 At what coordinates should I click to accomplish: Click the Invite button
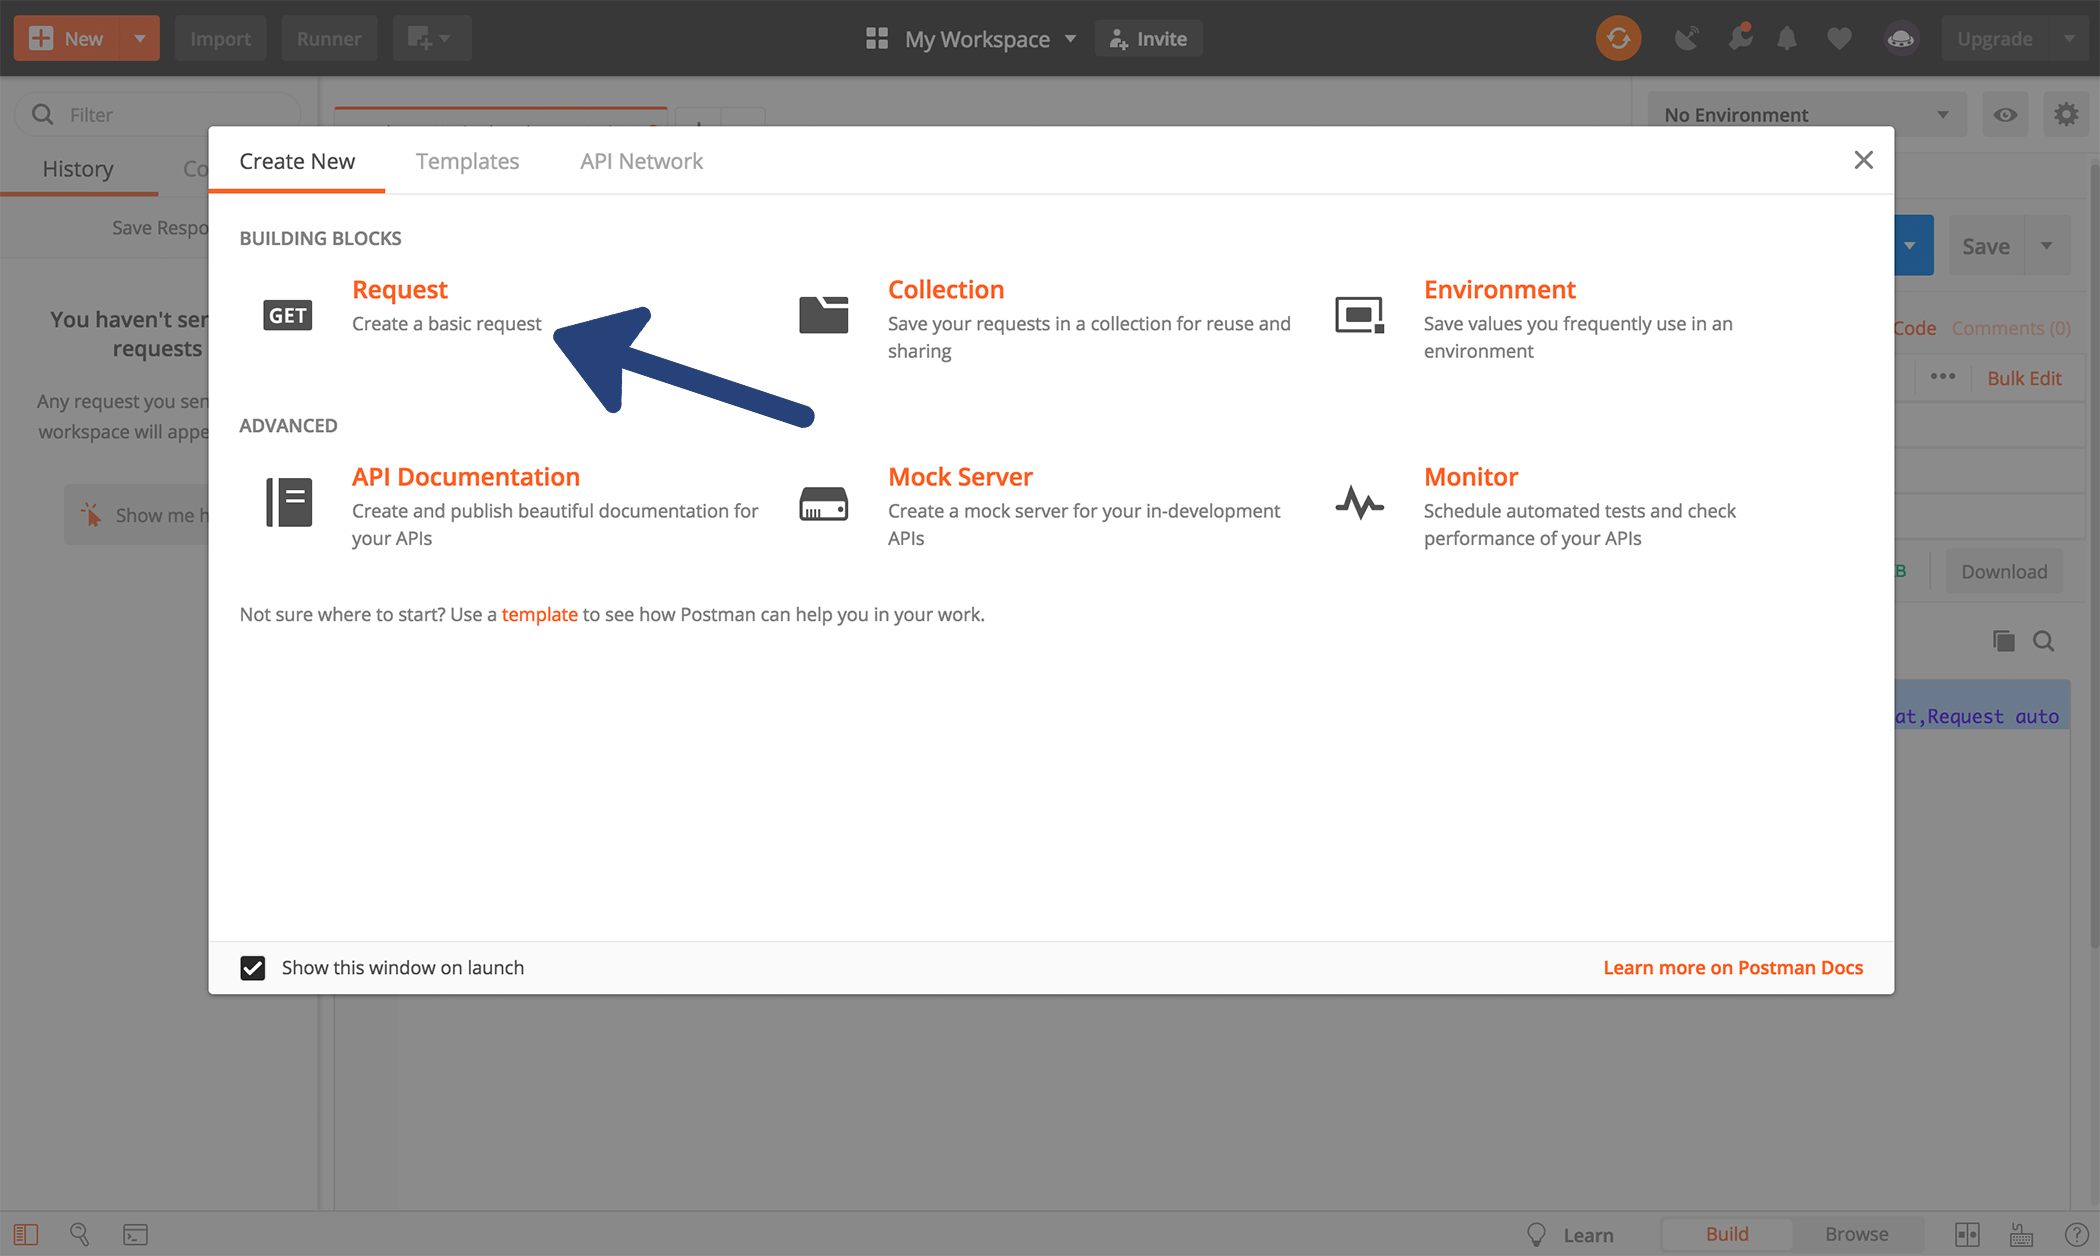pos(1148,39)
